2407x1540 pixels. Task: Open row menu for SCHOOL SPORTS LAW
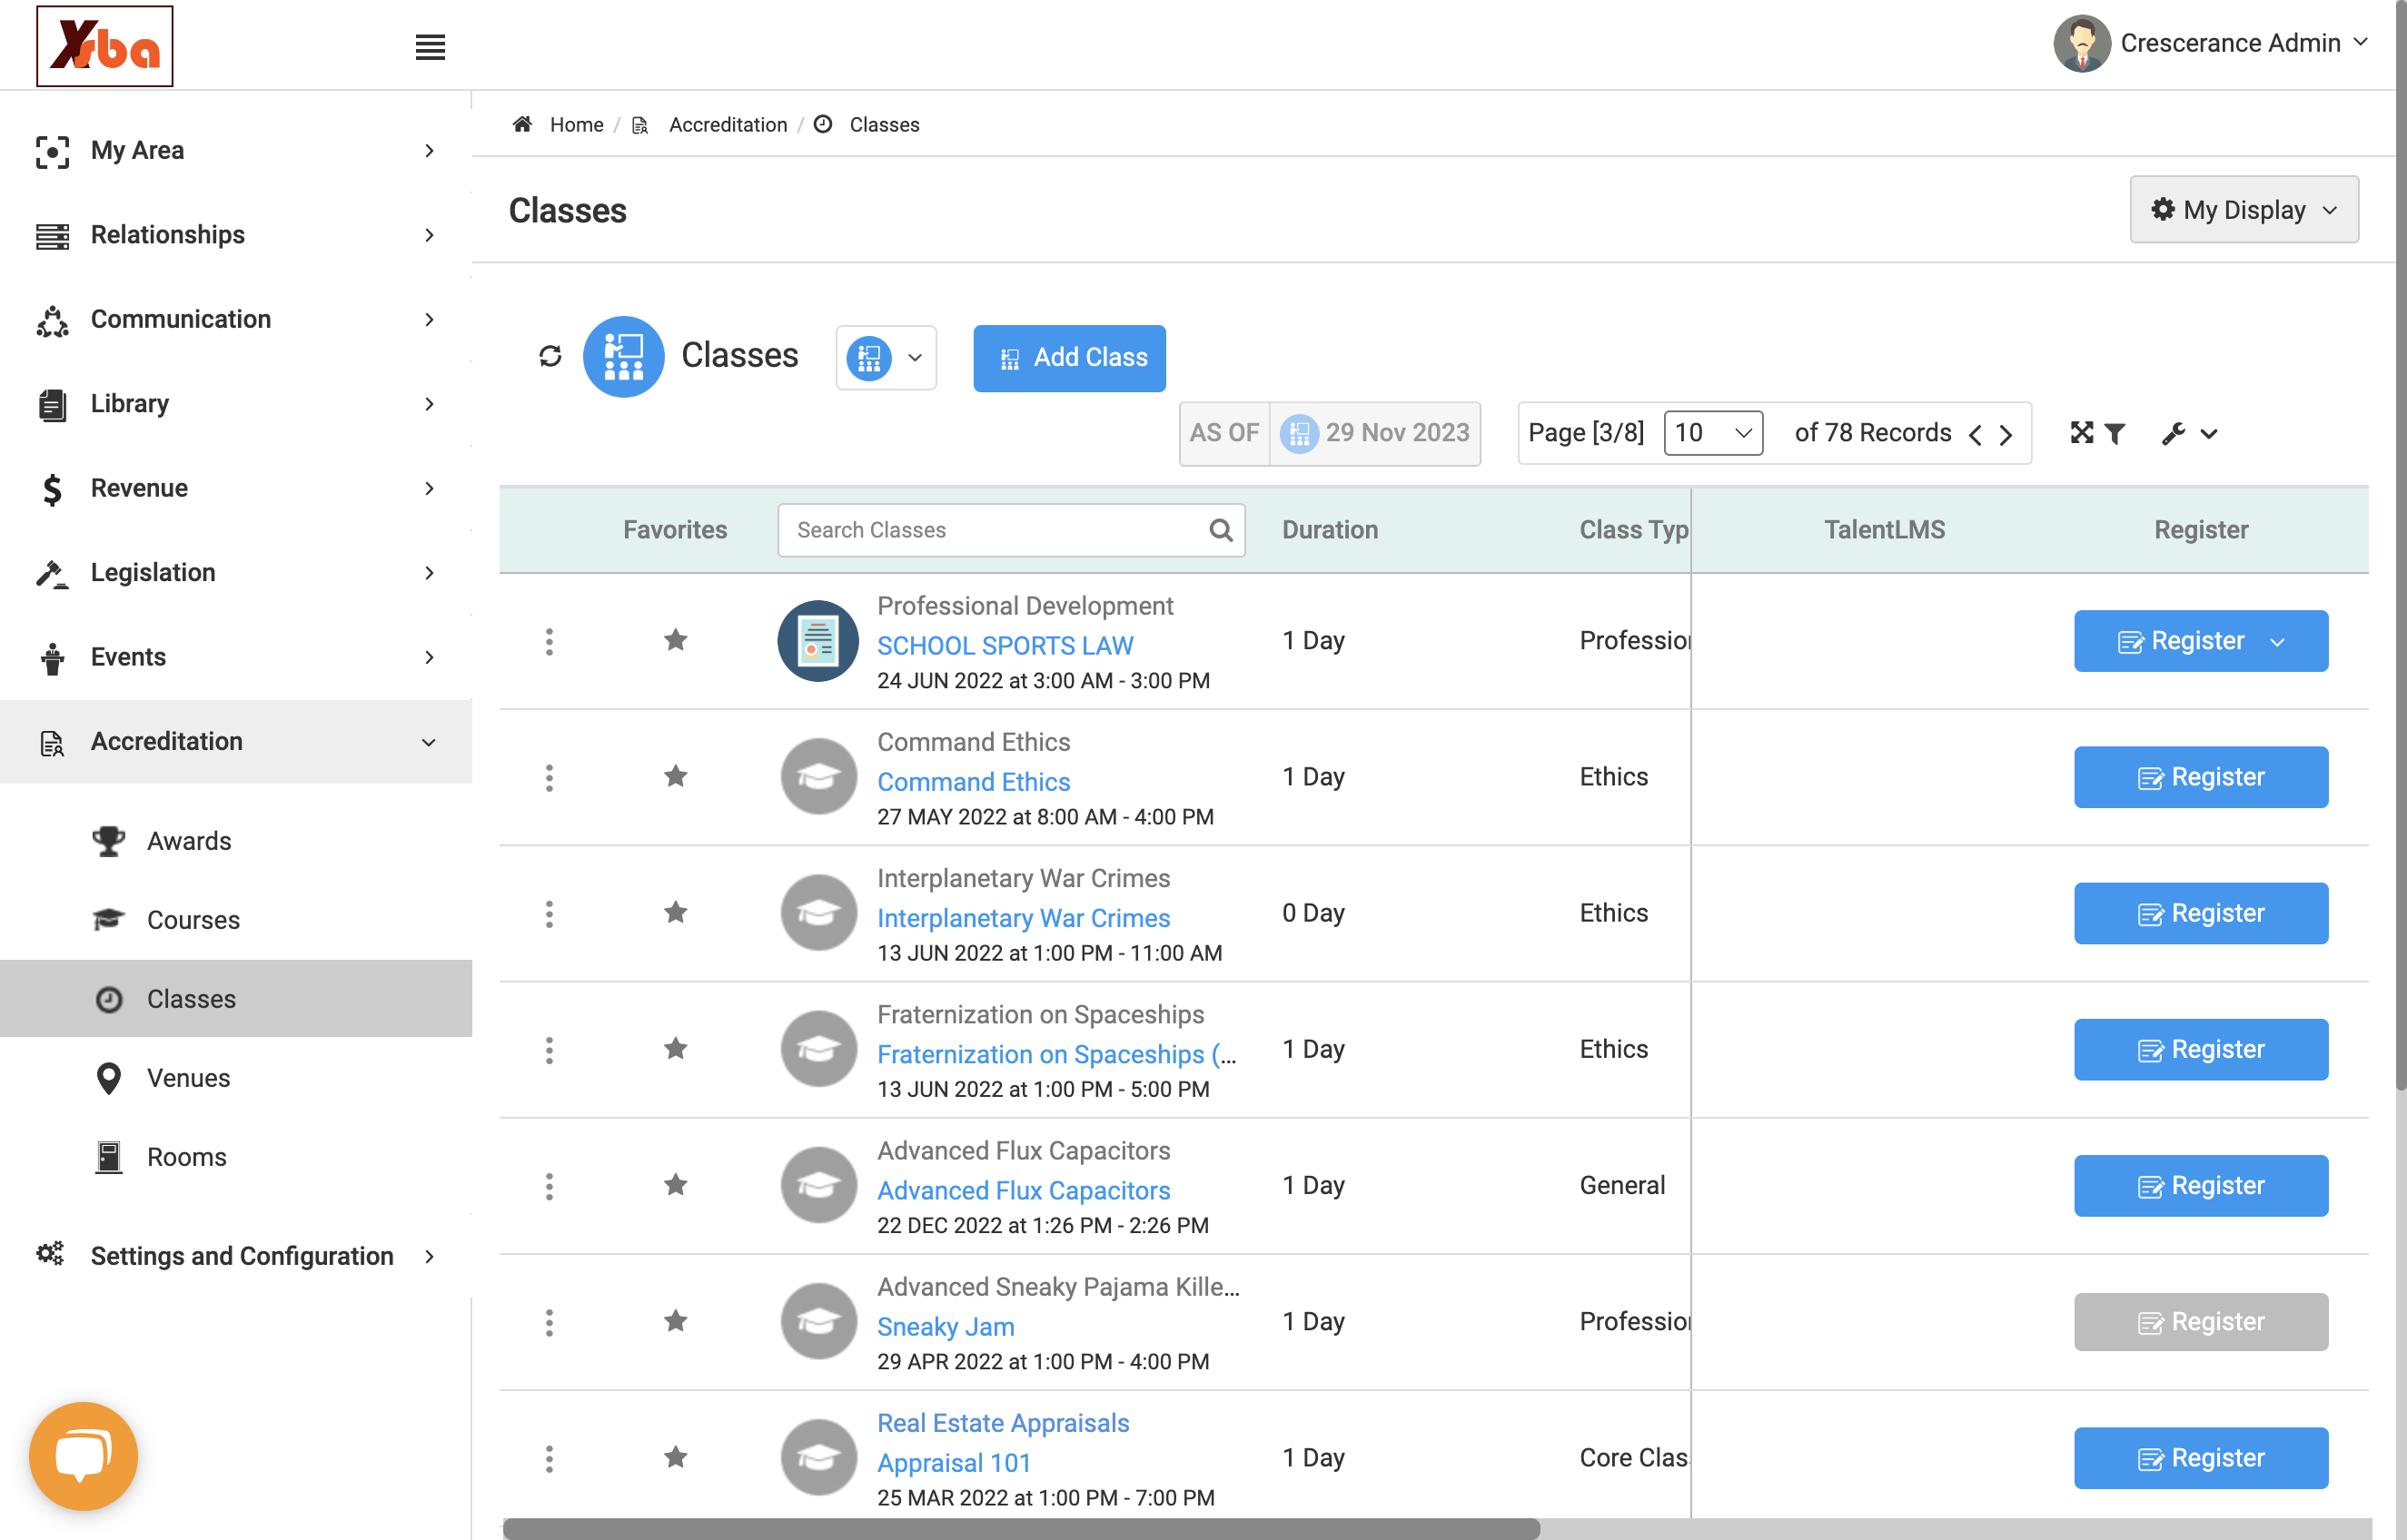click(x=549, y=641)
